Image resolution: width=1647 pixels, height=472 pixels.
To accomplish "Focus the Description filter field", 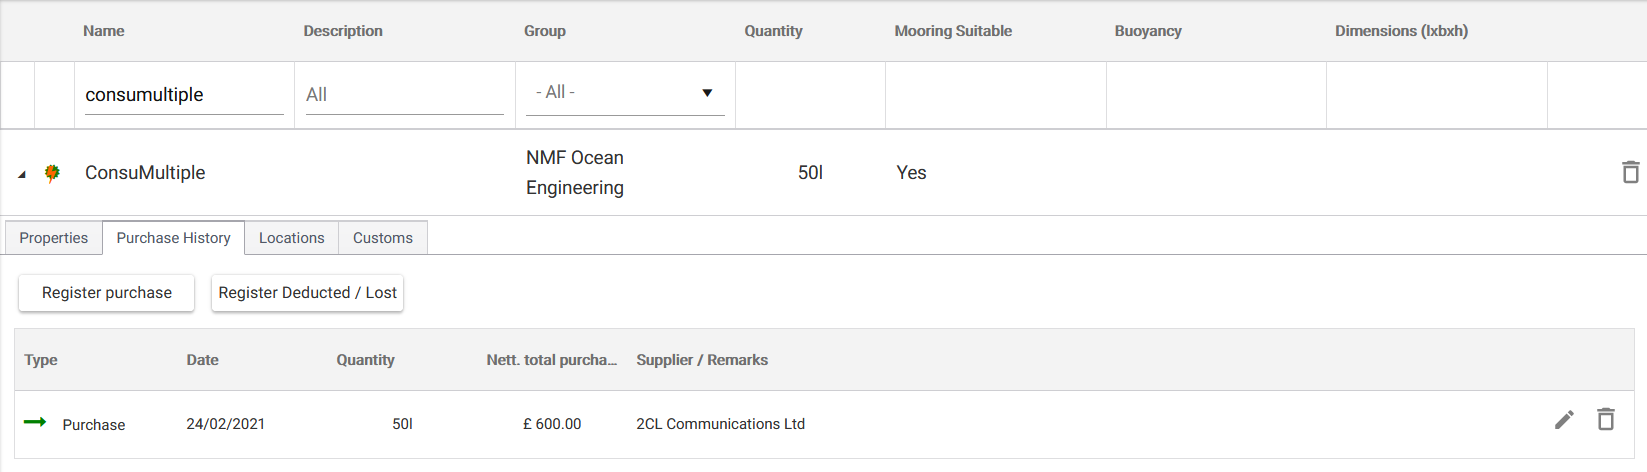I will coord(404,95).
